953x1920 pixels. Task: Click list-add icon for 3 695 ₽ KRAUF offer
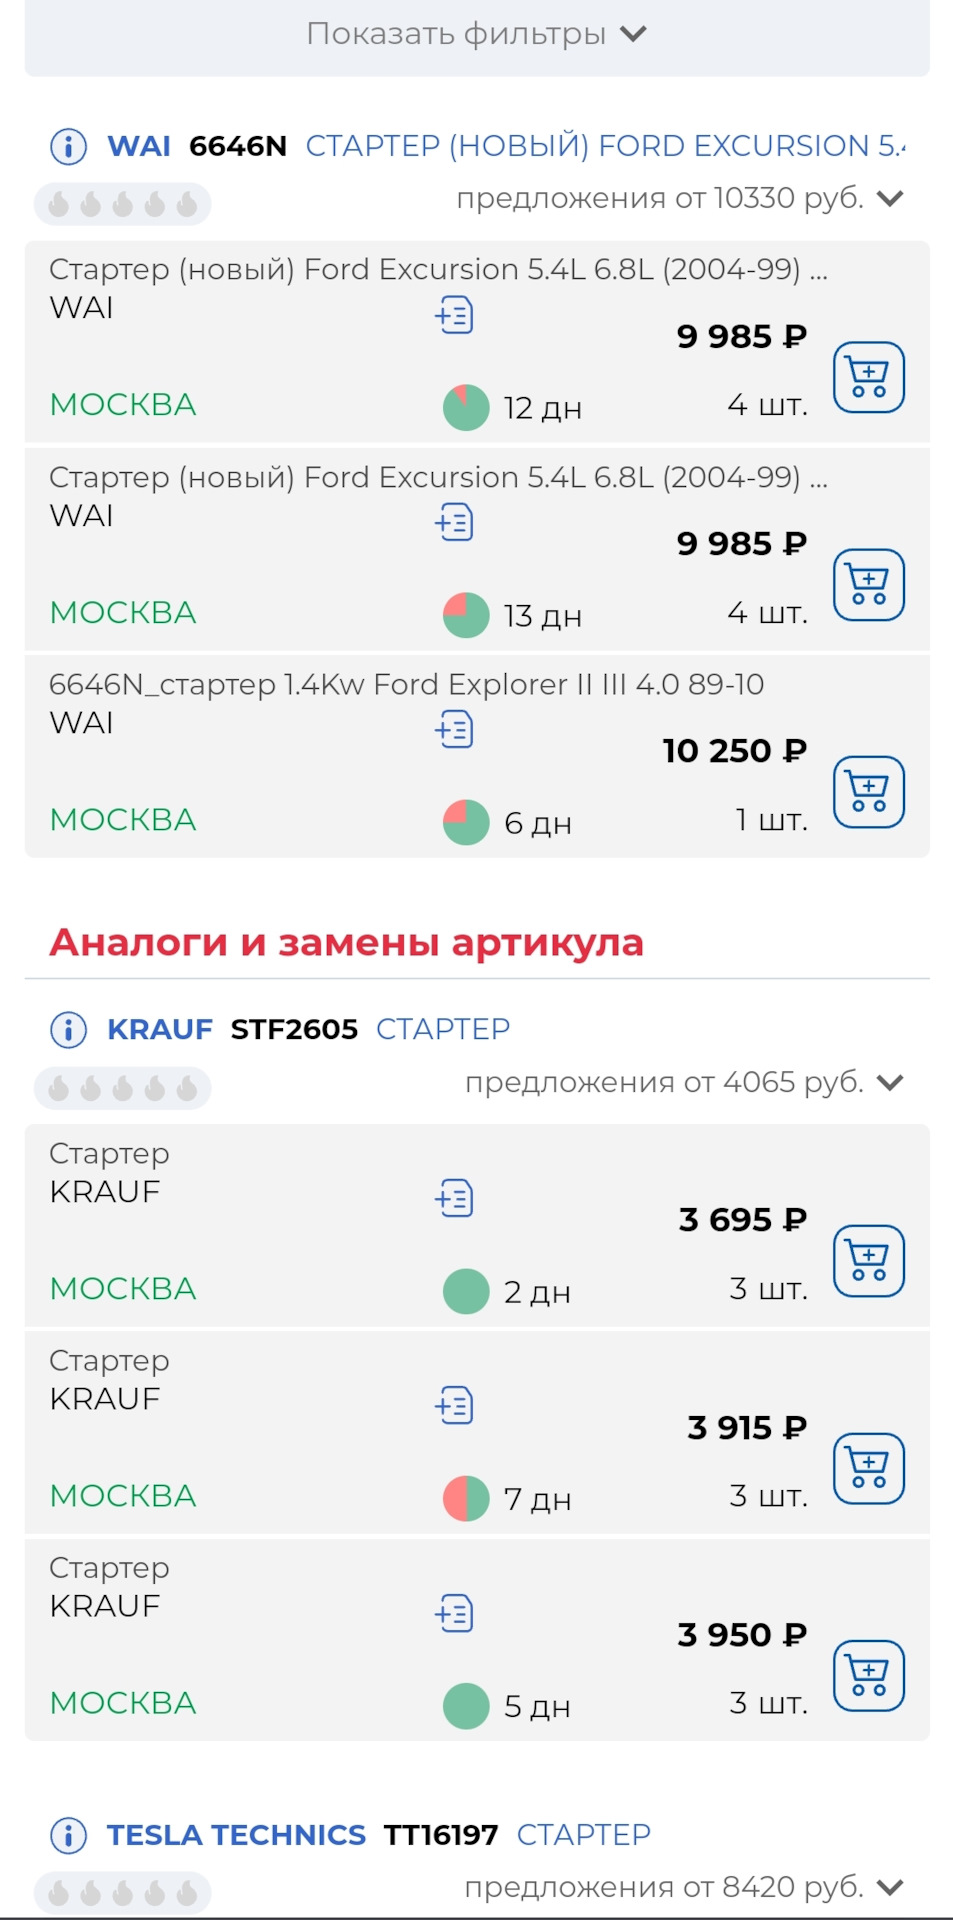pos(454,1198)
